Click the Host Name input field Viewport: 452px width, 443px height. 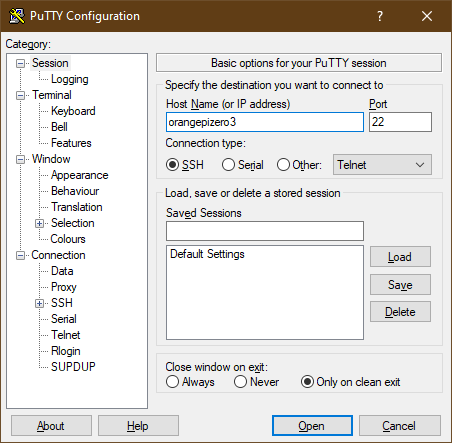(265, 122)
